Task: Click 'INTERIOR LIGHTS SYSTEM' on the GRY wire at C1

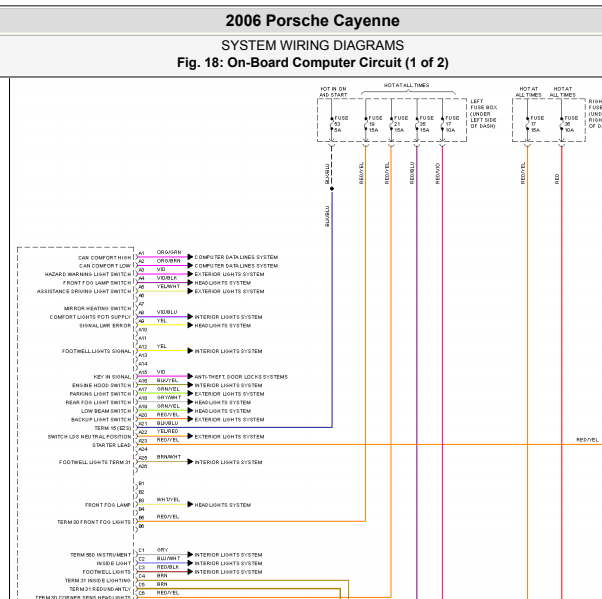Action: point(228,555)
